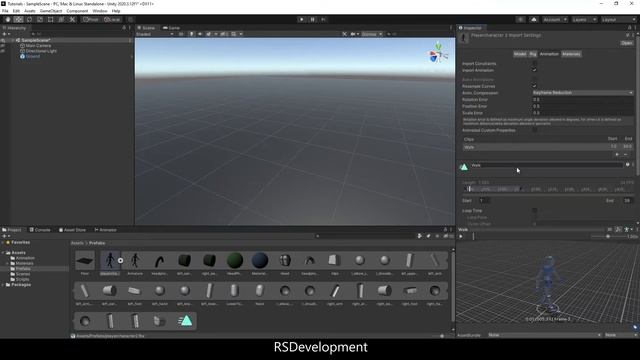This screenshot has height=360, width=640.
Task: Toggle Animated Custom Properties checkbox
Action: pyautogui.click(x=534, y=130)
